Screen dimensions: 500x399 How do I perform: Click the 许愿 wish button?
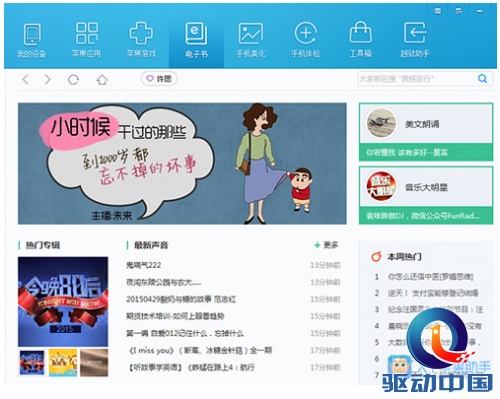(159, 79)
